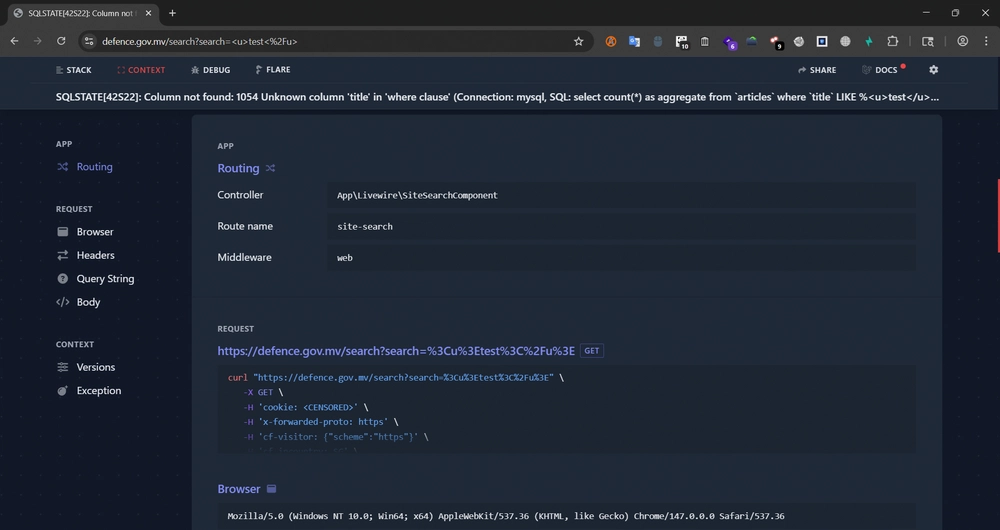Open the trash can extension icon
1000x530 pixels.
pos(705,41)
